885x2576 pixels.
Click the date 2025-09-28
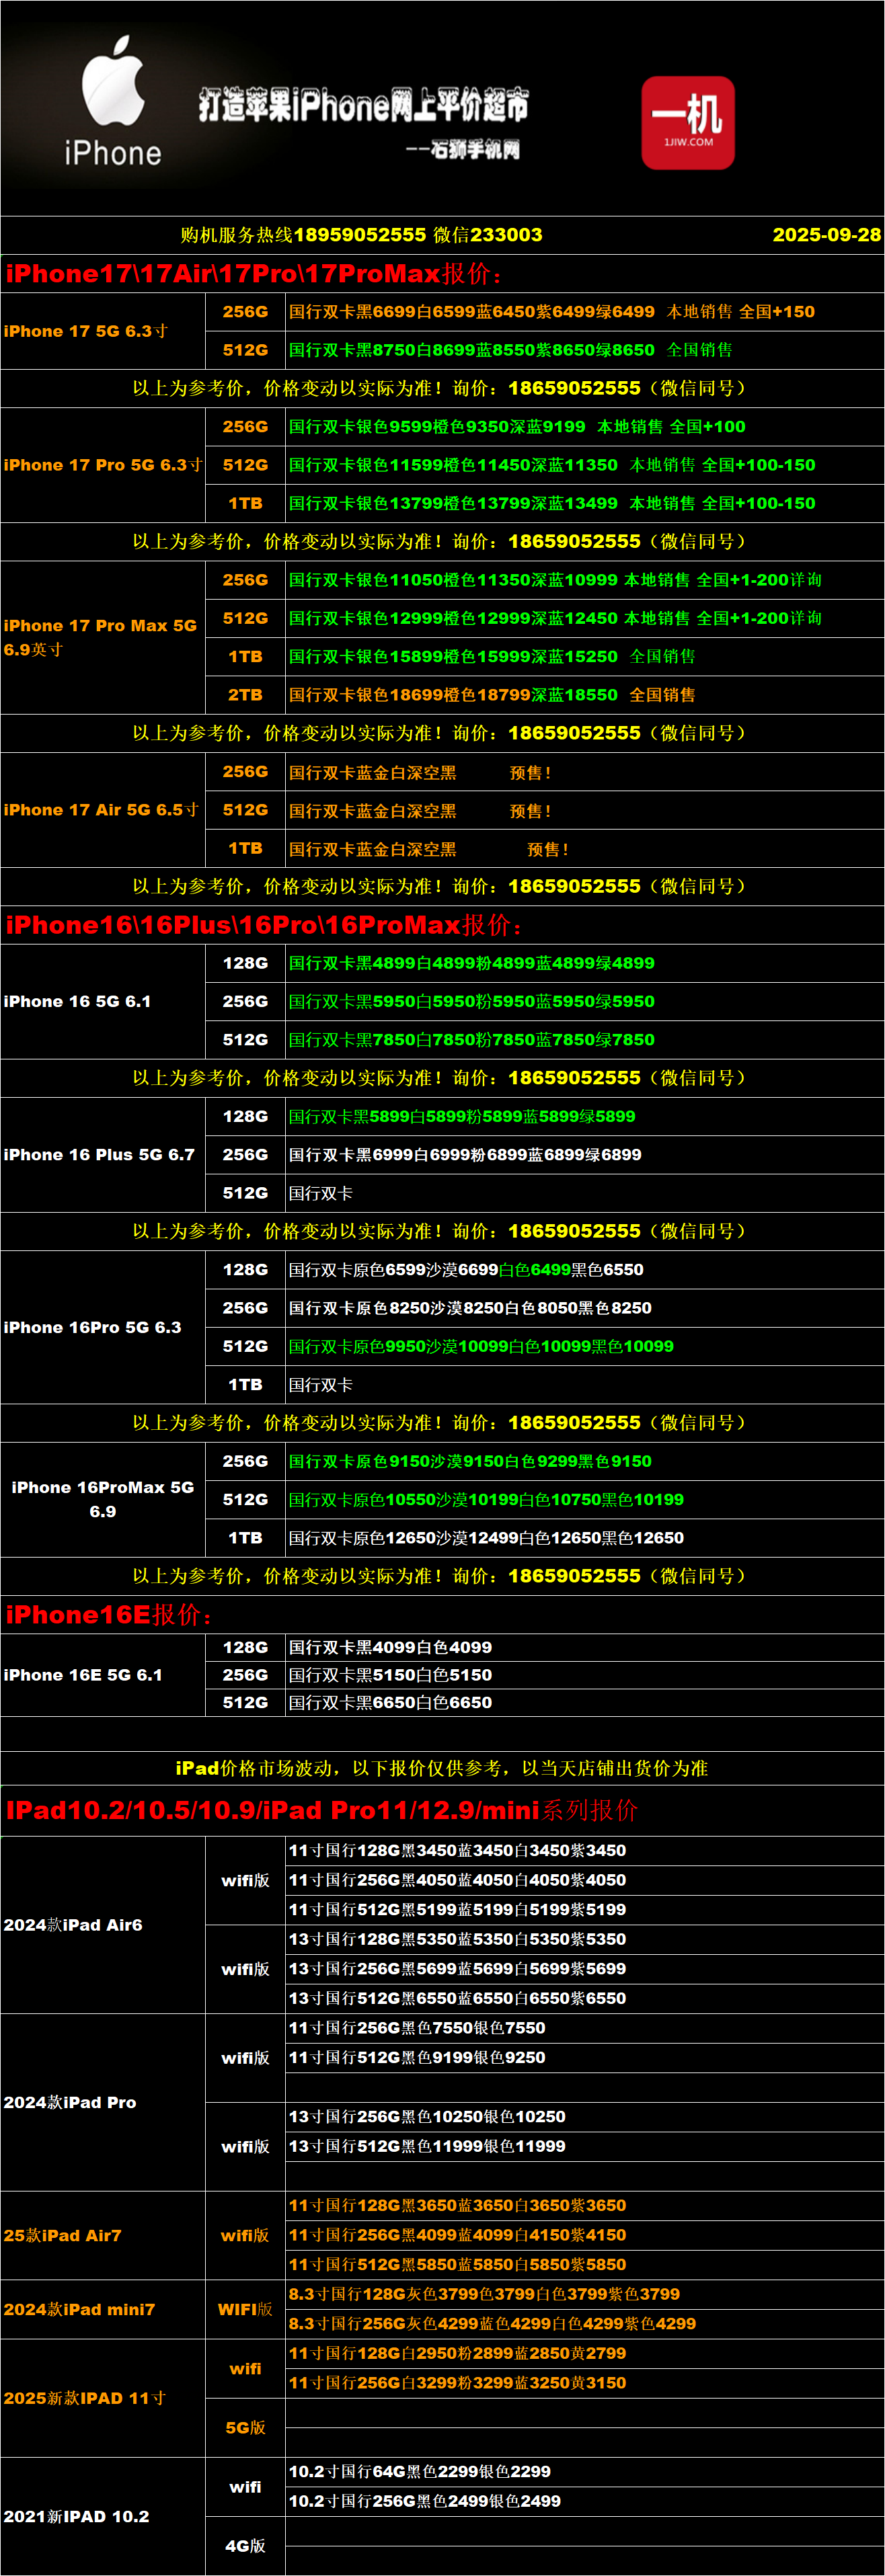[825, 235]
